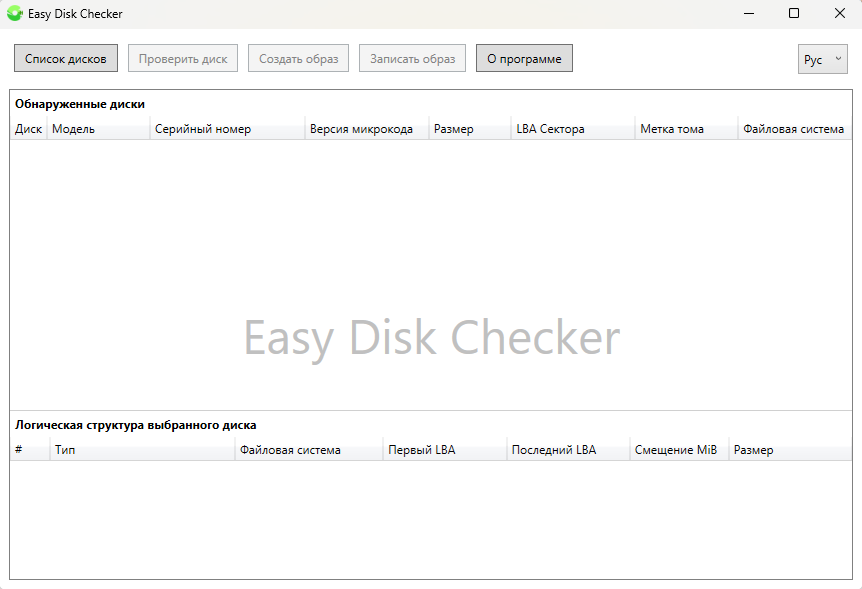
Task: Sort by the Диск column header
Action: pos(29,129)
